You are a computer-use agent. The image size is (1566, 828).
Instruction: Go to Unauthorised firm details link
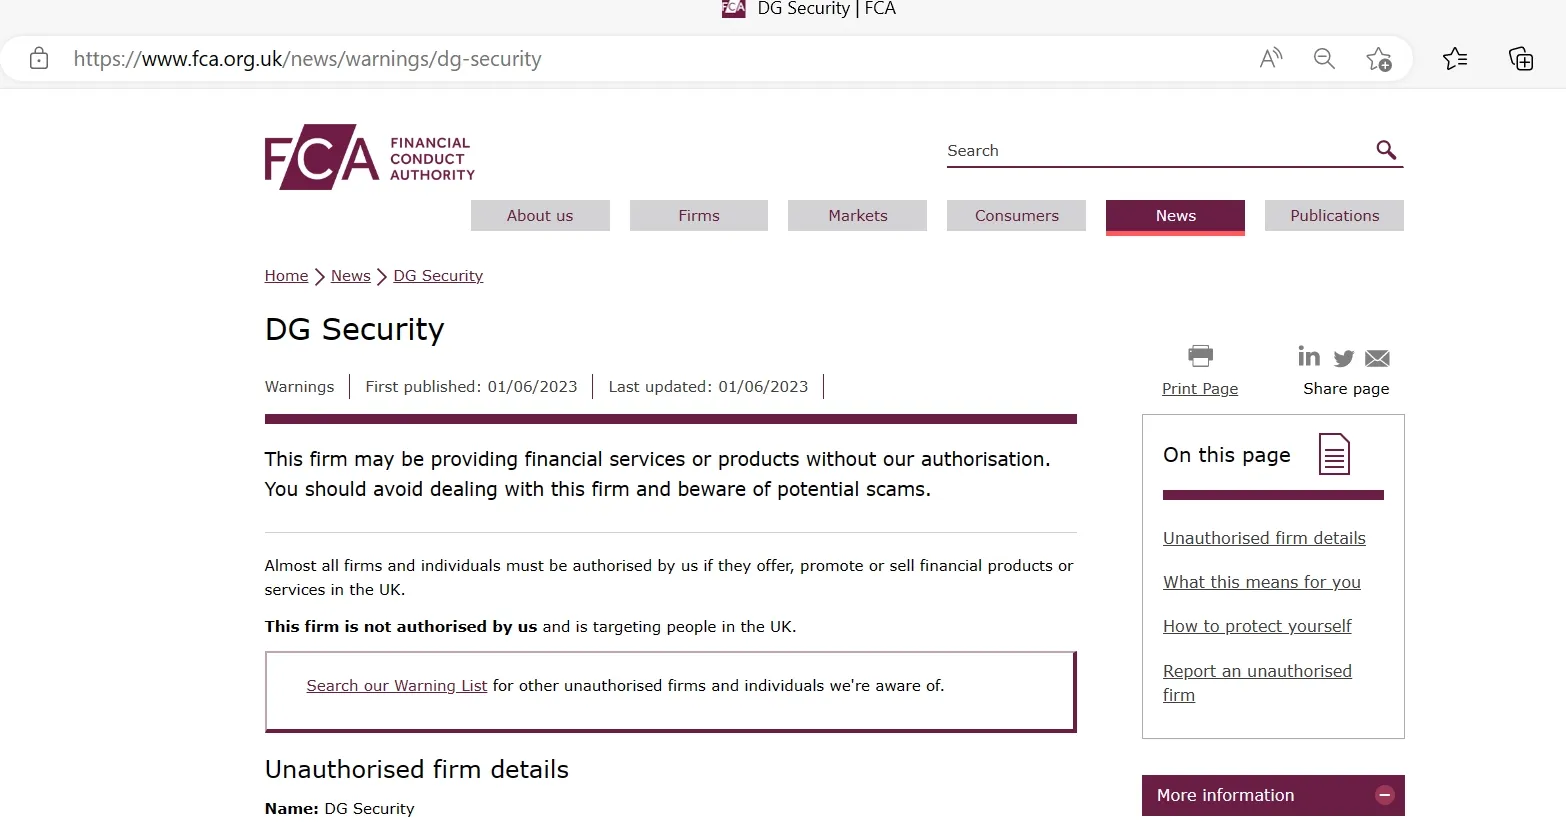pyautogui.click(x=1264, y=538)
